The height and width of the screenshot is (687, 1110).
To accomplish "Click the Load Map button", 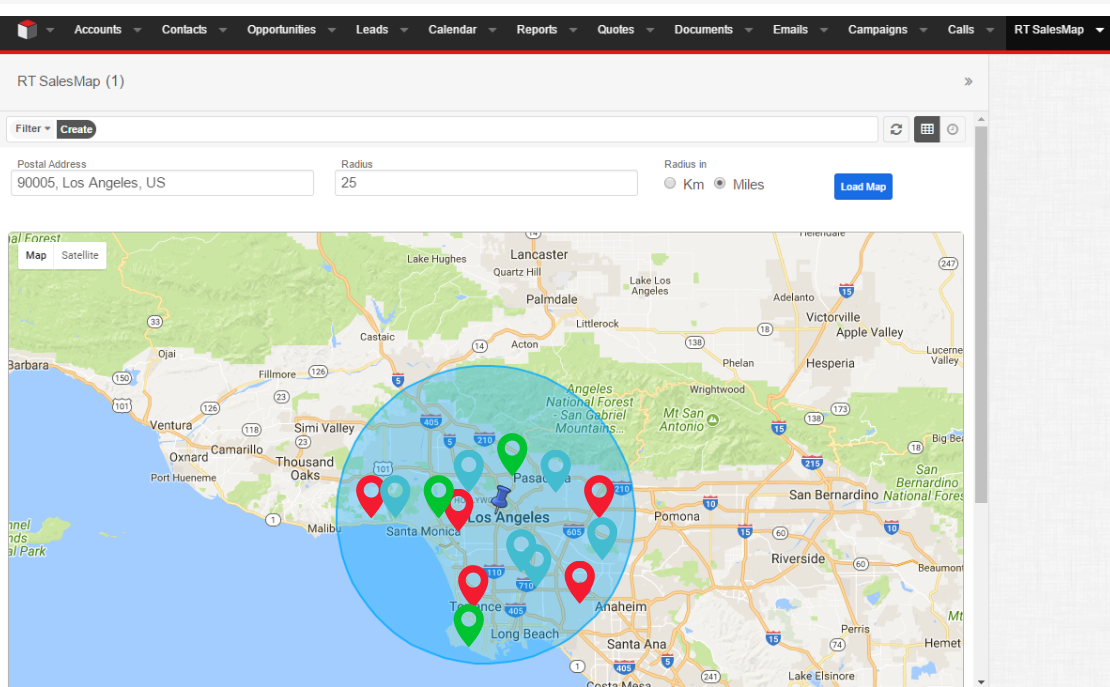I will [863, 186].
